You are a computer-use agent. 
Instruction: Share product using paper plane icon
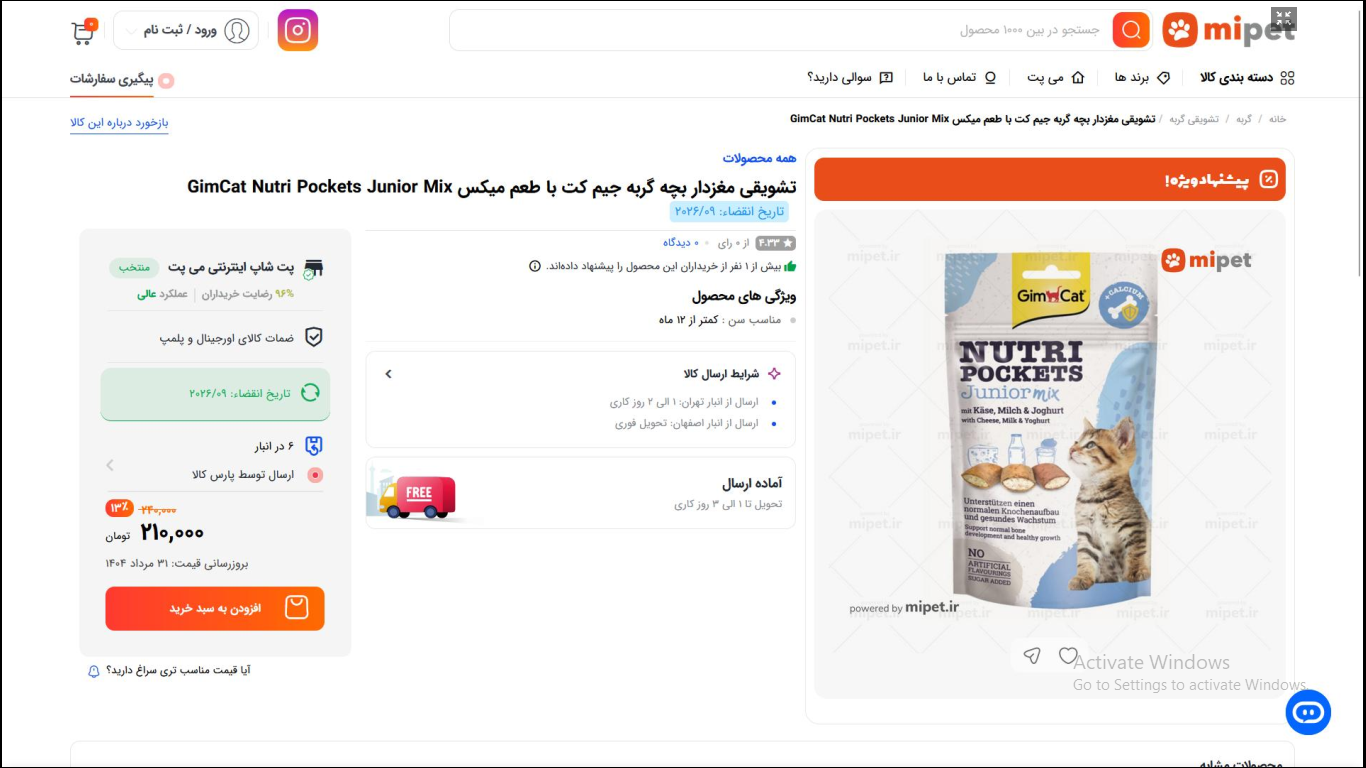click(x=1032, y=656)
